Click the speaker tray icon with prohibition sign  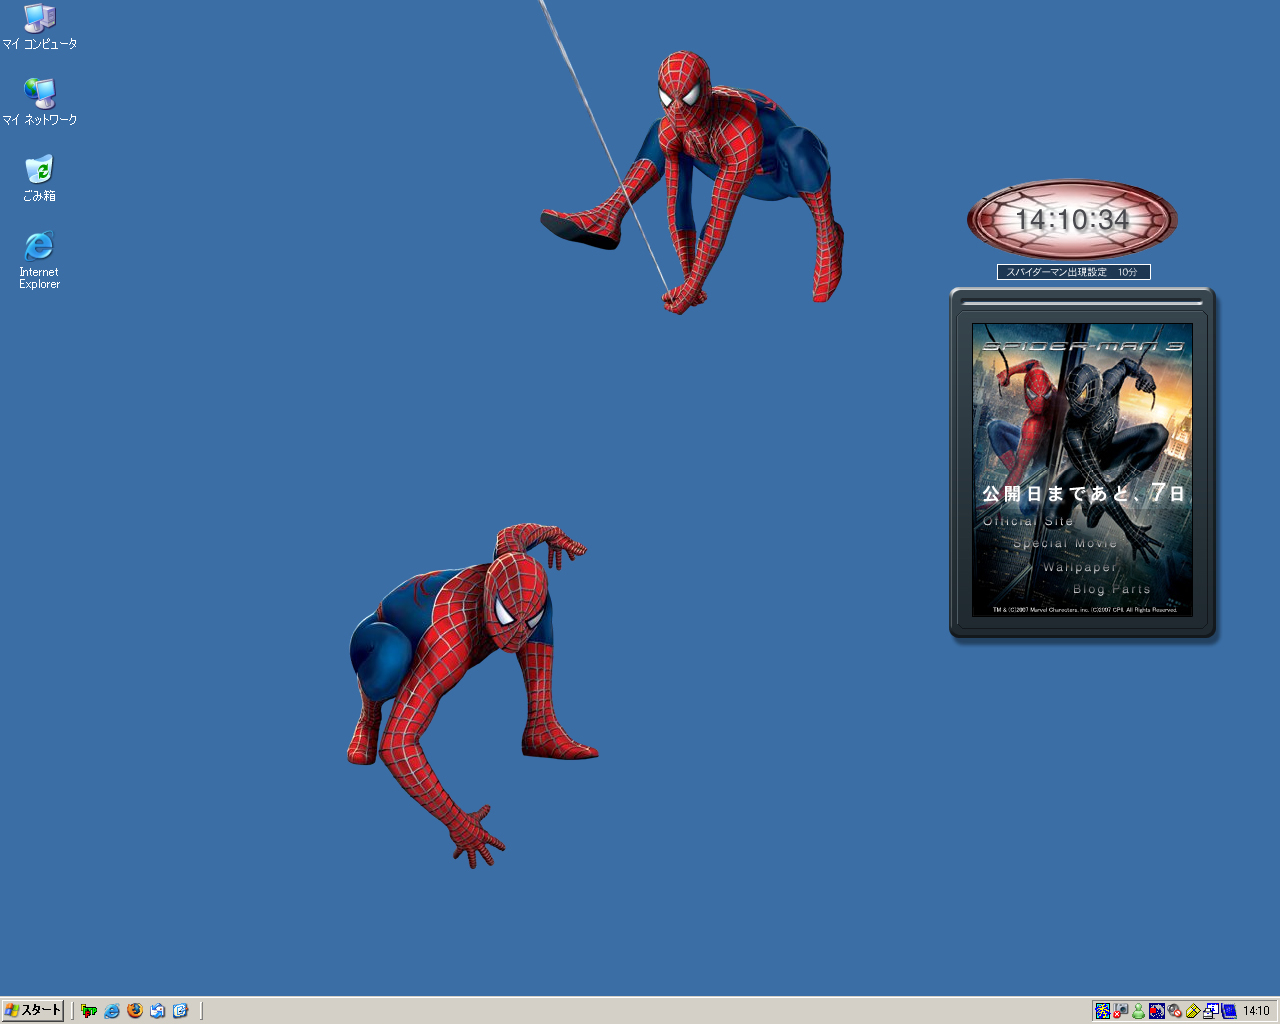1175,1011
